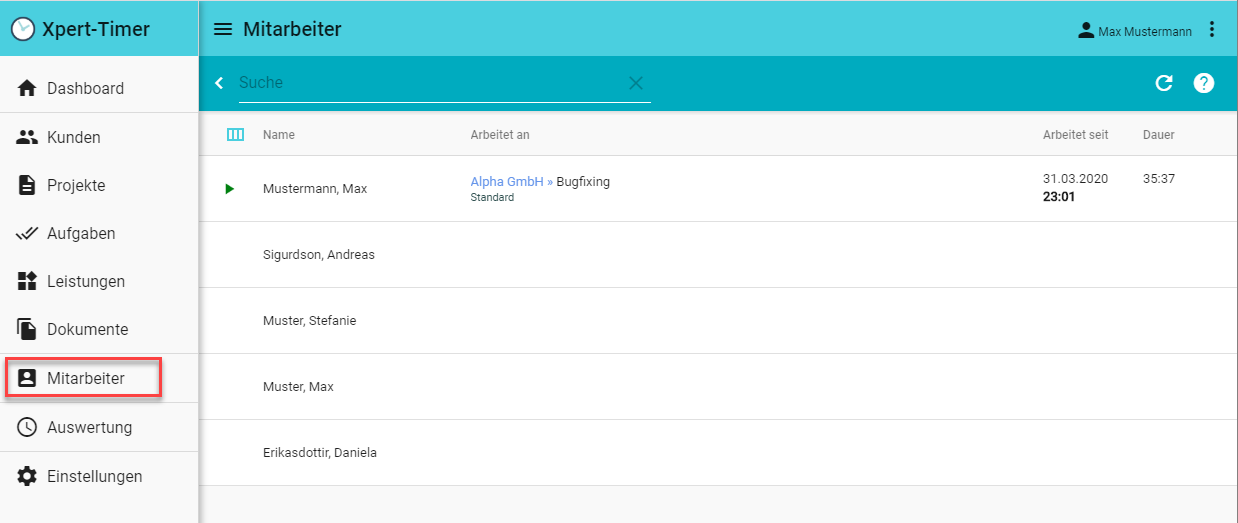The image size is (1238, 523).
Task: Open Einstellungen settings
Action: [94, 476]
